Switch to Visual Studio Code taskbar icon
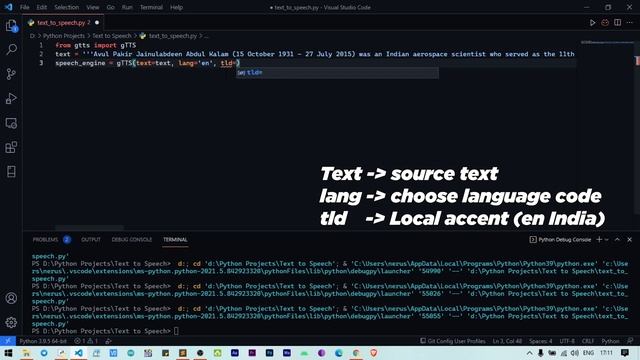The image size is (640, 360). [78, 353]
